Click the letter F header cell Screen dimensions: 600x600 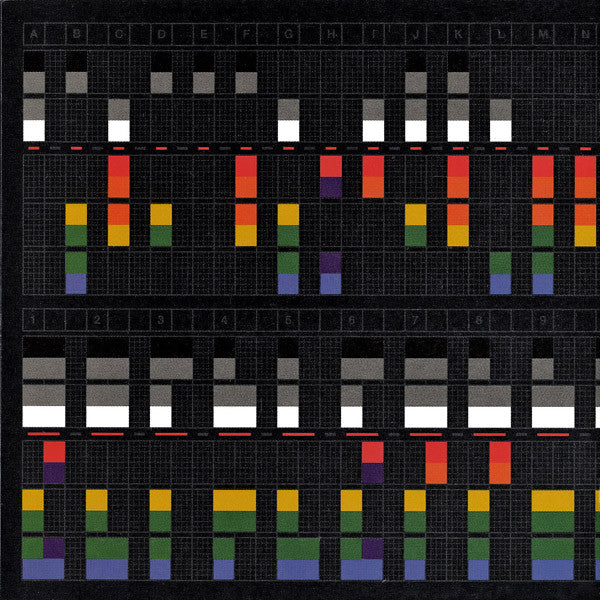246,34
